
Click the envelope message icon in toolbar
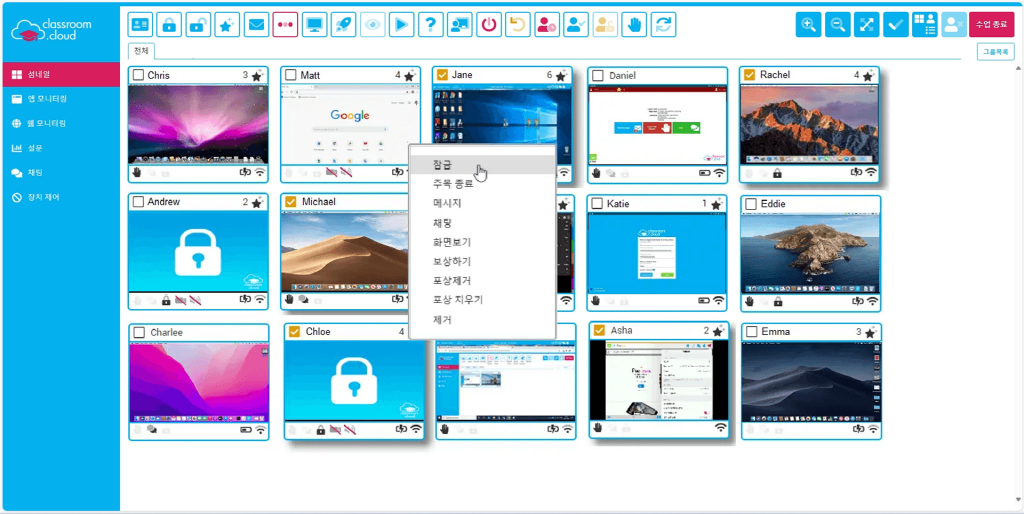coord(256,24)
